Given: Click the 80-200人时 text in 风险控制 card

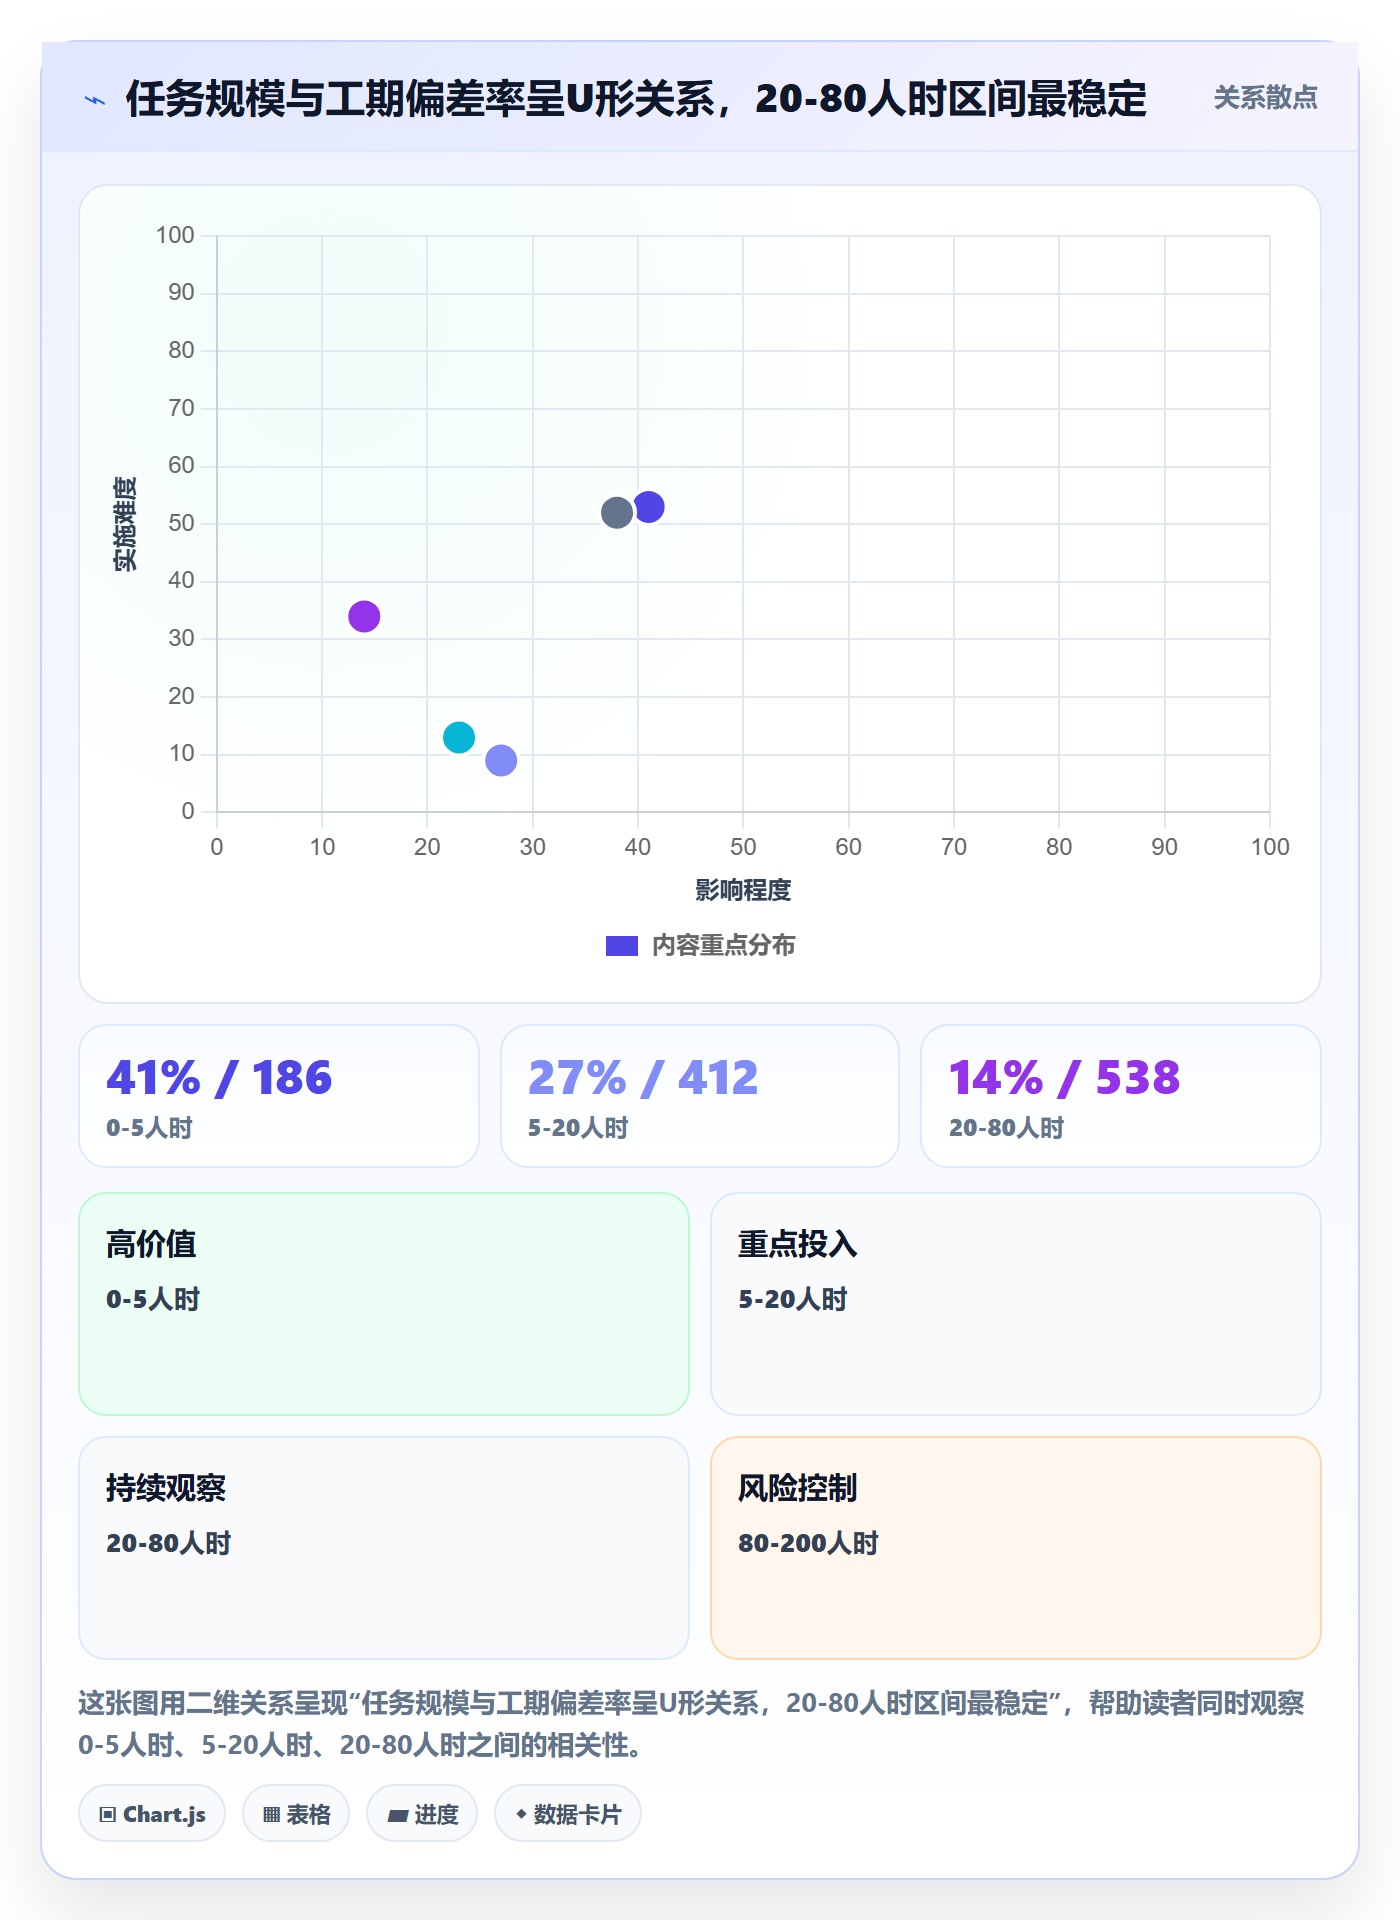Looking at the screenshot, I should [x=808, y=1543].
